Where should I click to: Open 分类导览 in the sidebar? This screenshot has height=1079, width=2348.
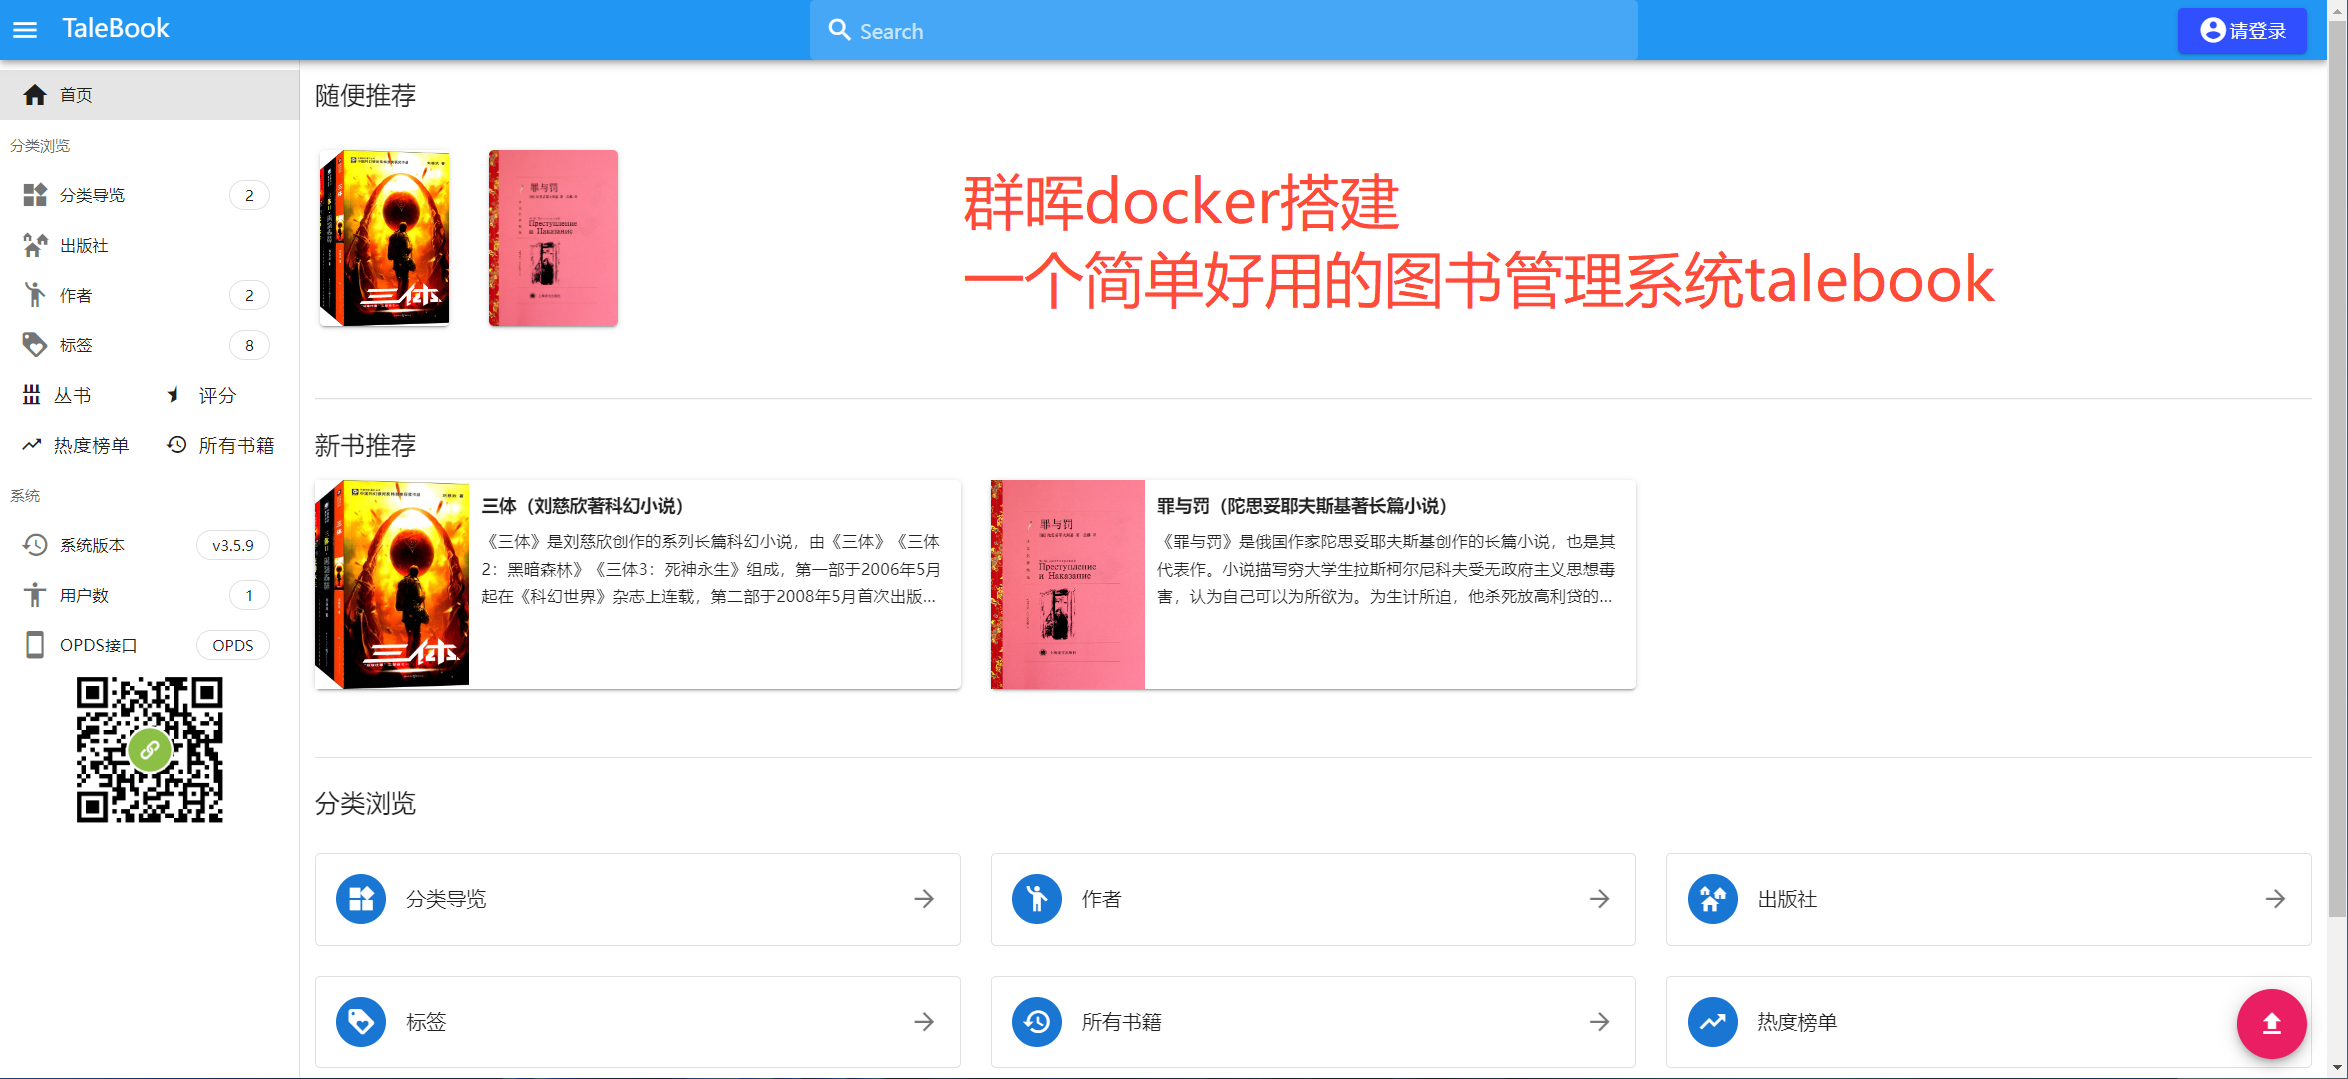point(149,195)
